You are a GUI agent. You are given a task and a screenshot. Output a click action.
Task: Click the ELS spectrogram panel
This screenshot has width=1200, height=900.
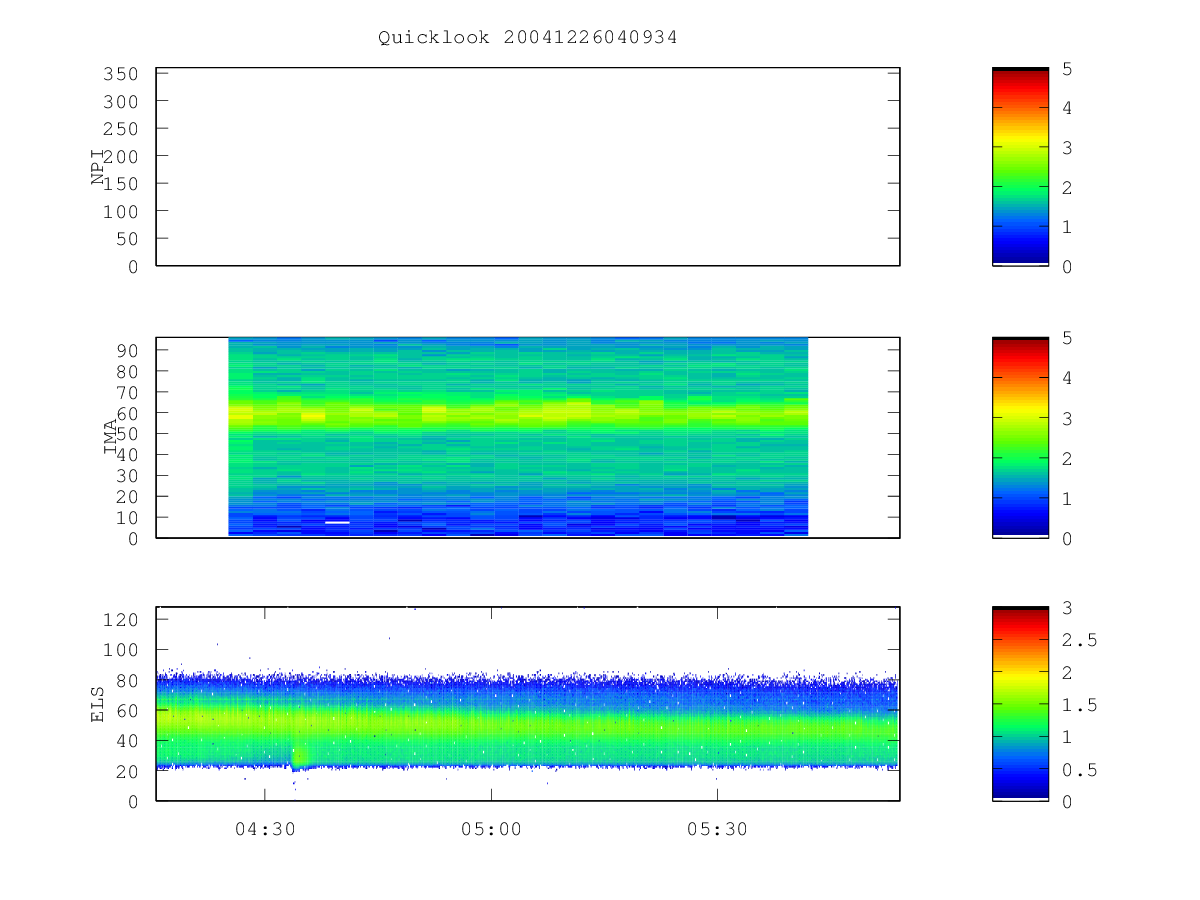(528, 704)
